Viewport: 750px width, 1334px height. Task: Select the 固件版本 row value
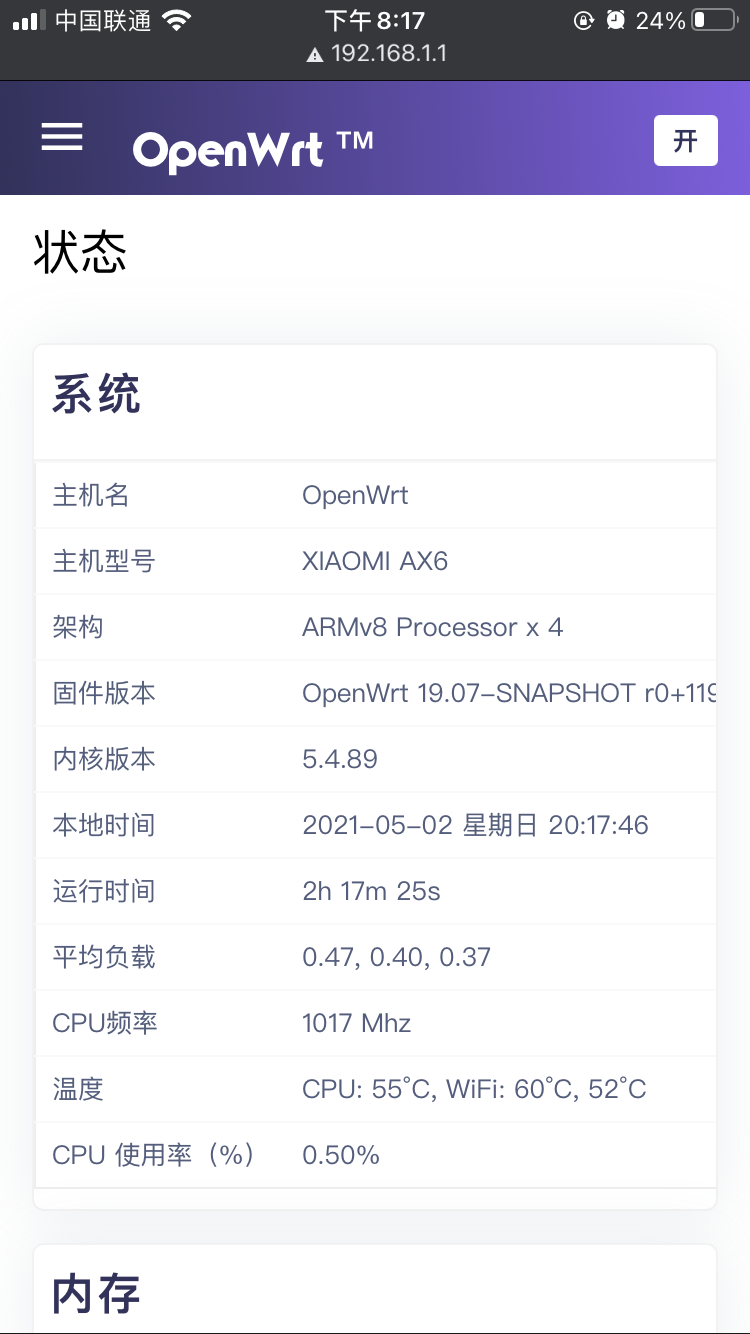coord(508,693)
